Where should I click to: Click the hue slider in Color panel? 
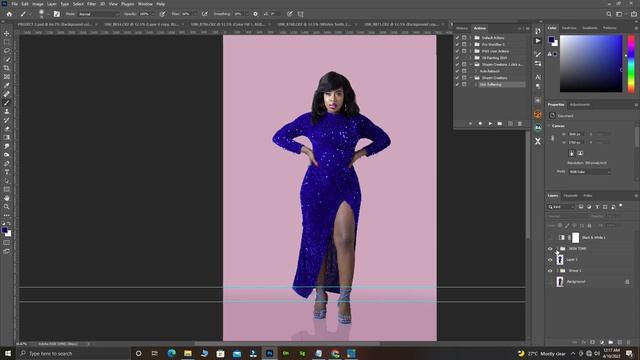[631, 64]
